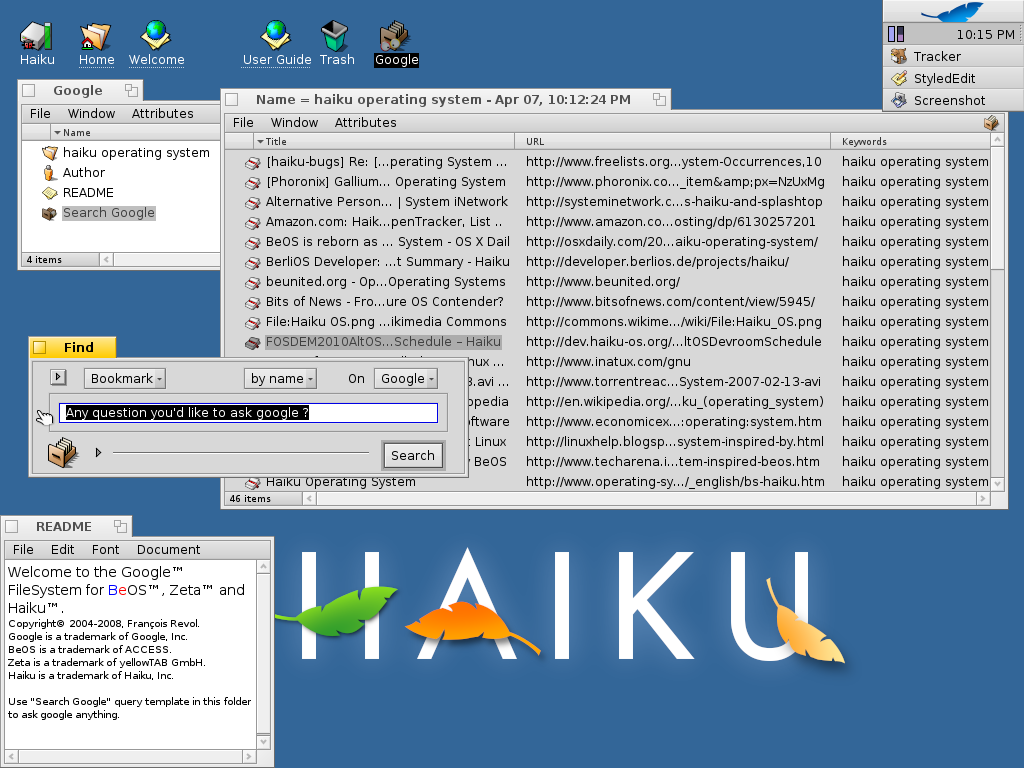Open File menu in Google window
The height and width of the screenshot is (768, 1024).
40,114
